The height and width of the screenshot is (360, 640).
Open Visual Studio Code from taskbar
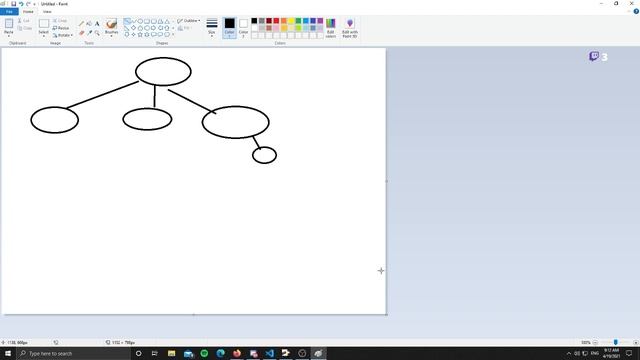tap(269, 353)
